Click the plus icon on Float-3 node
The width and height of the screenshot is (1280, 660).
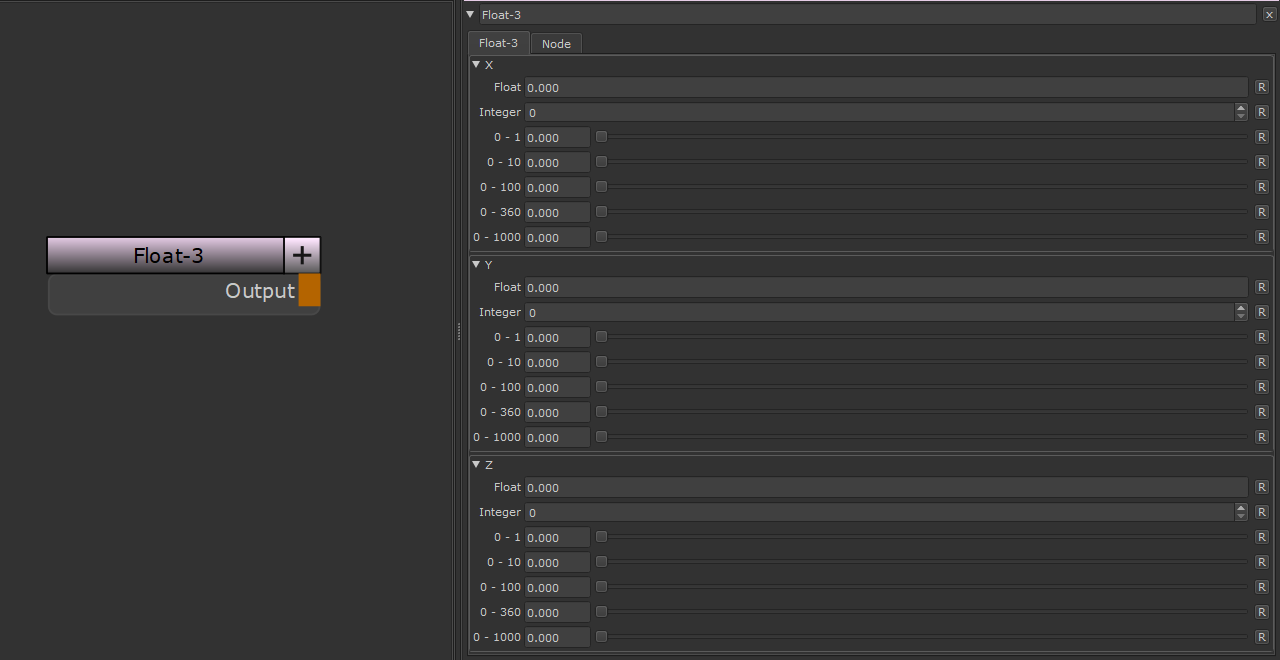(x=302, y=255)
